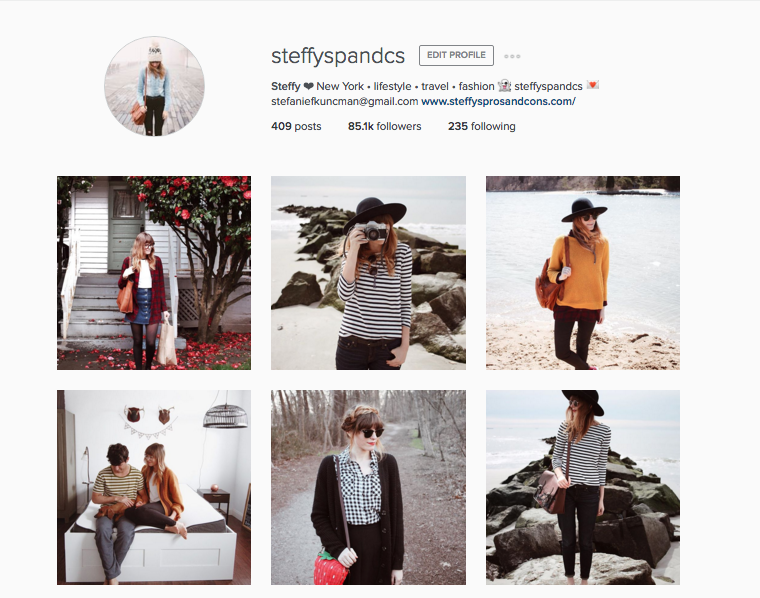
Task: Open photo of couple sitting on bed
Action: 154,487
